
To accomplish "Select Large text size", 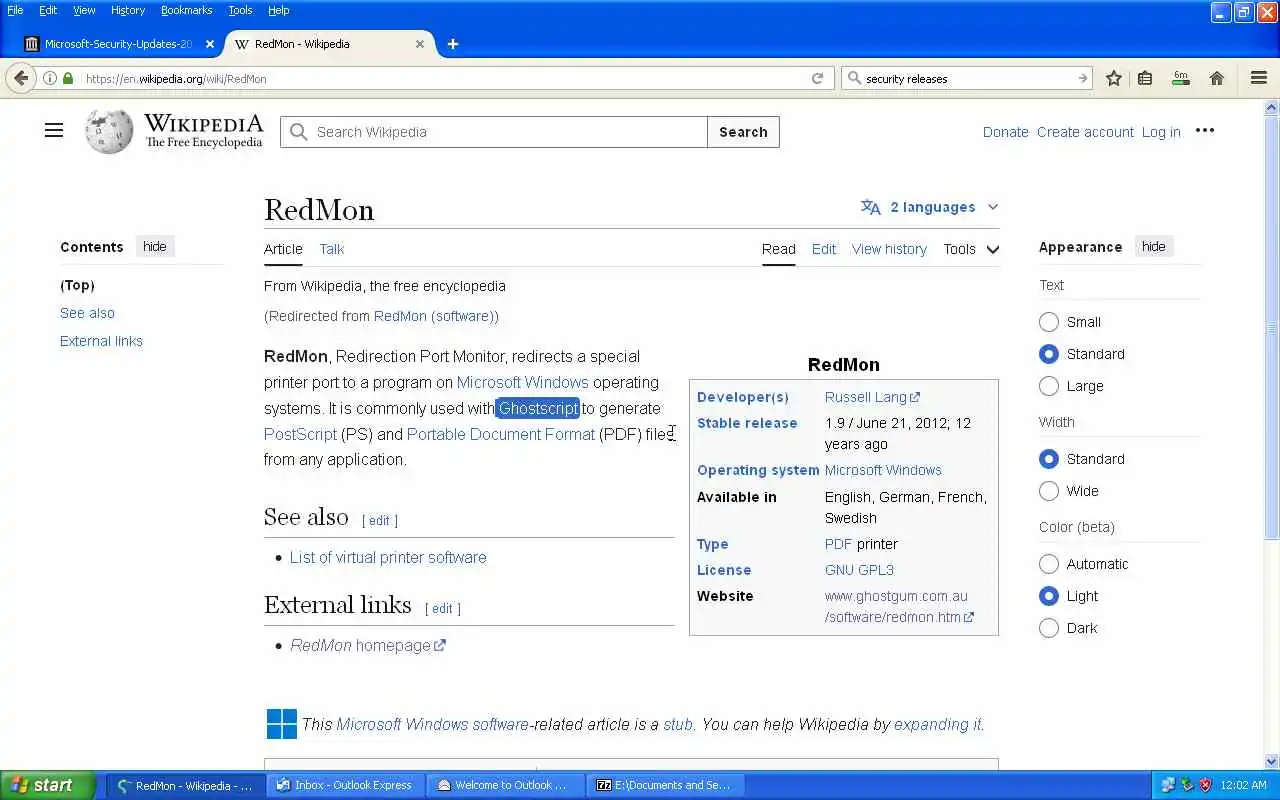I will 1049,386.
